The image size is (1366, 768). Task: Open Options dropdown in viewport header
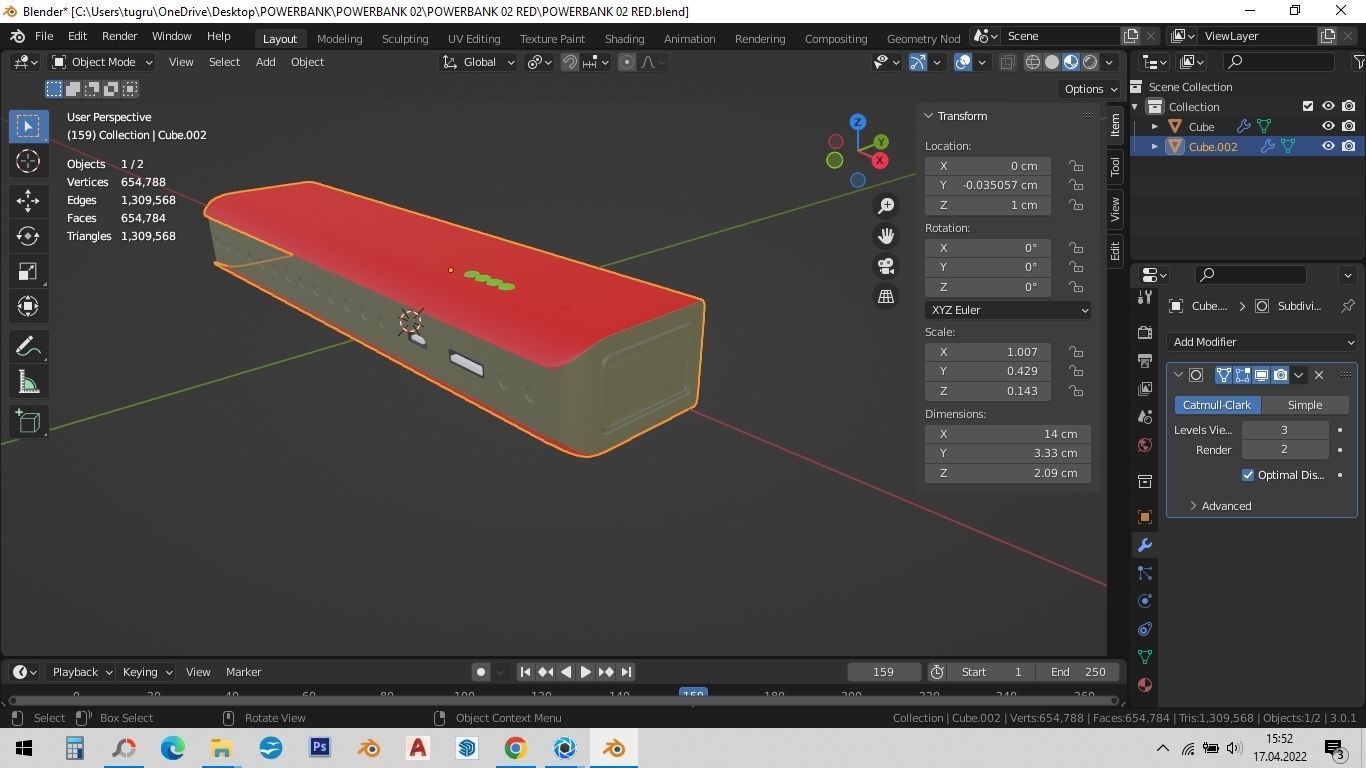tap(1090, 89)
